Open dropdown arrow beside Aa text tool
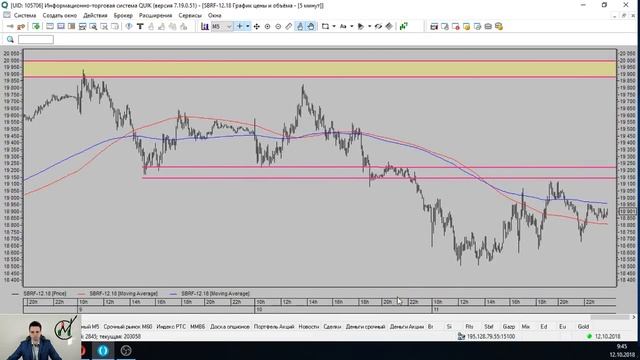The height and width of the screenshot is (360, 640). pos(352,27)
